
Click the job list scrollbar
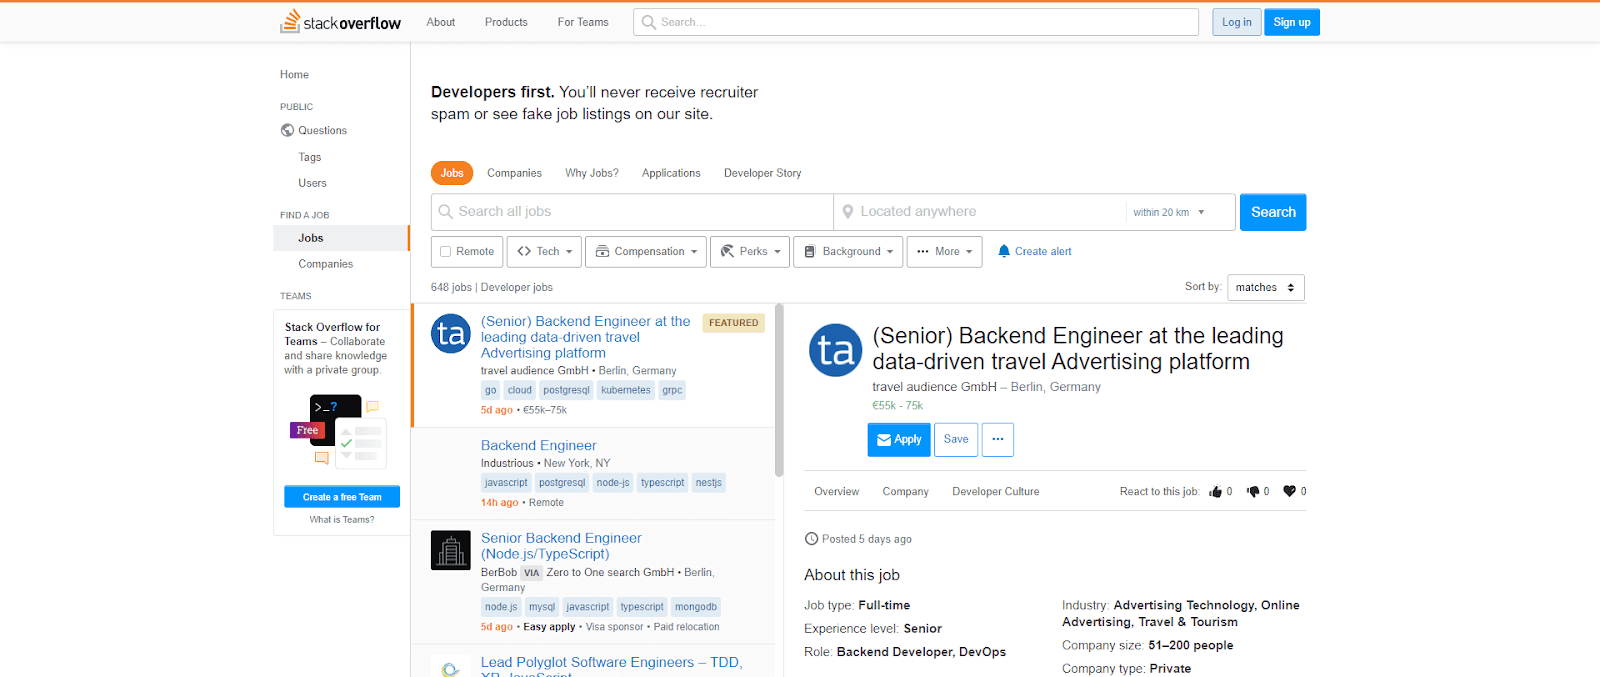pyautogui.click(x=779, y=391)
